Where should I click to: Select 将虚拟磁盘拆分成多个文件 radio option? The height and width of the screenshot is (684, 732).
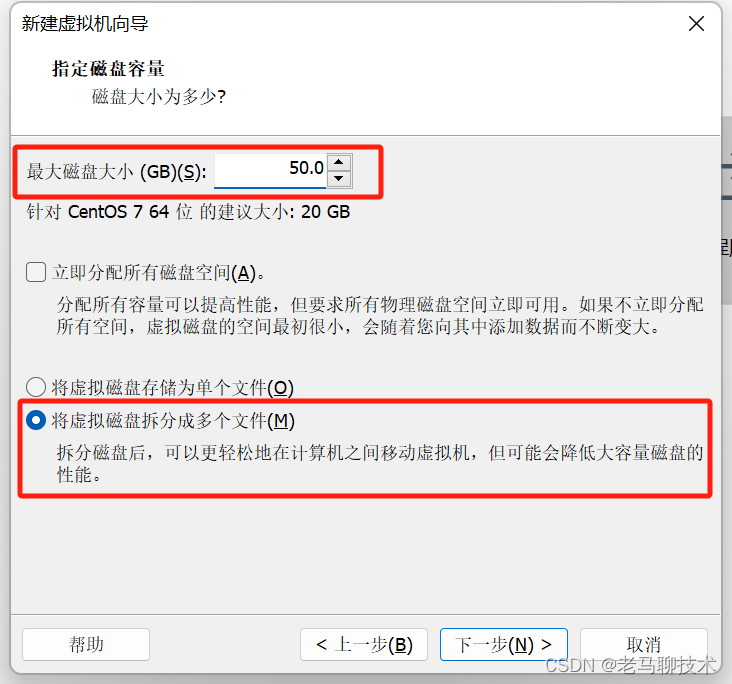point(36,420)
